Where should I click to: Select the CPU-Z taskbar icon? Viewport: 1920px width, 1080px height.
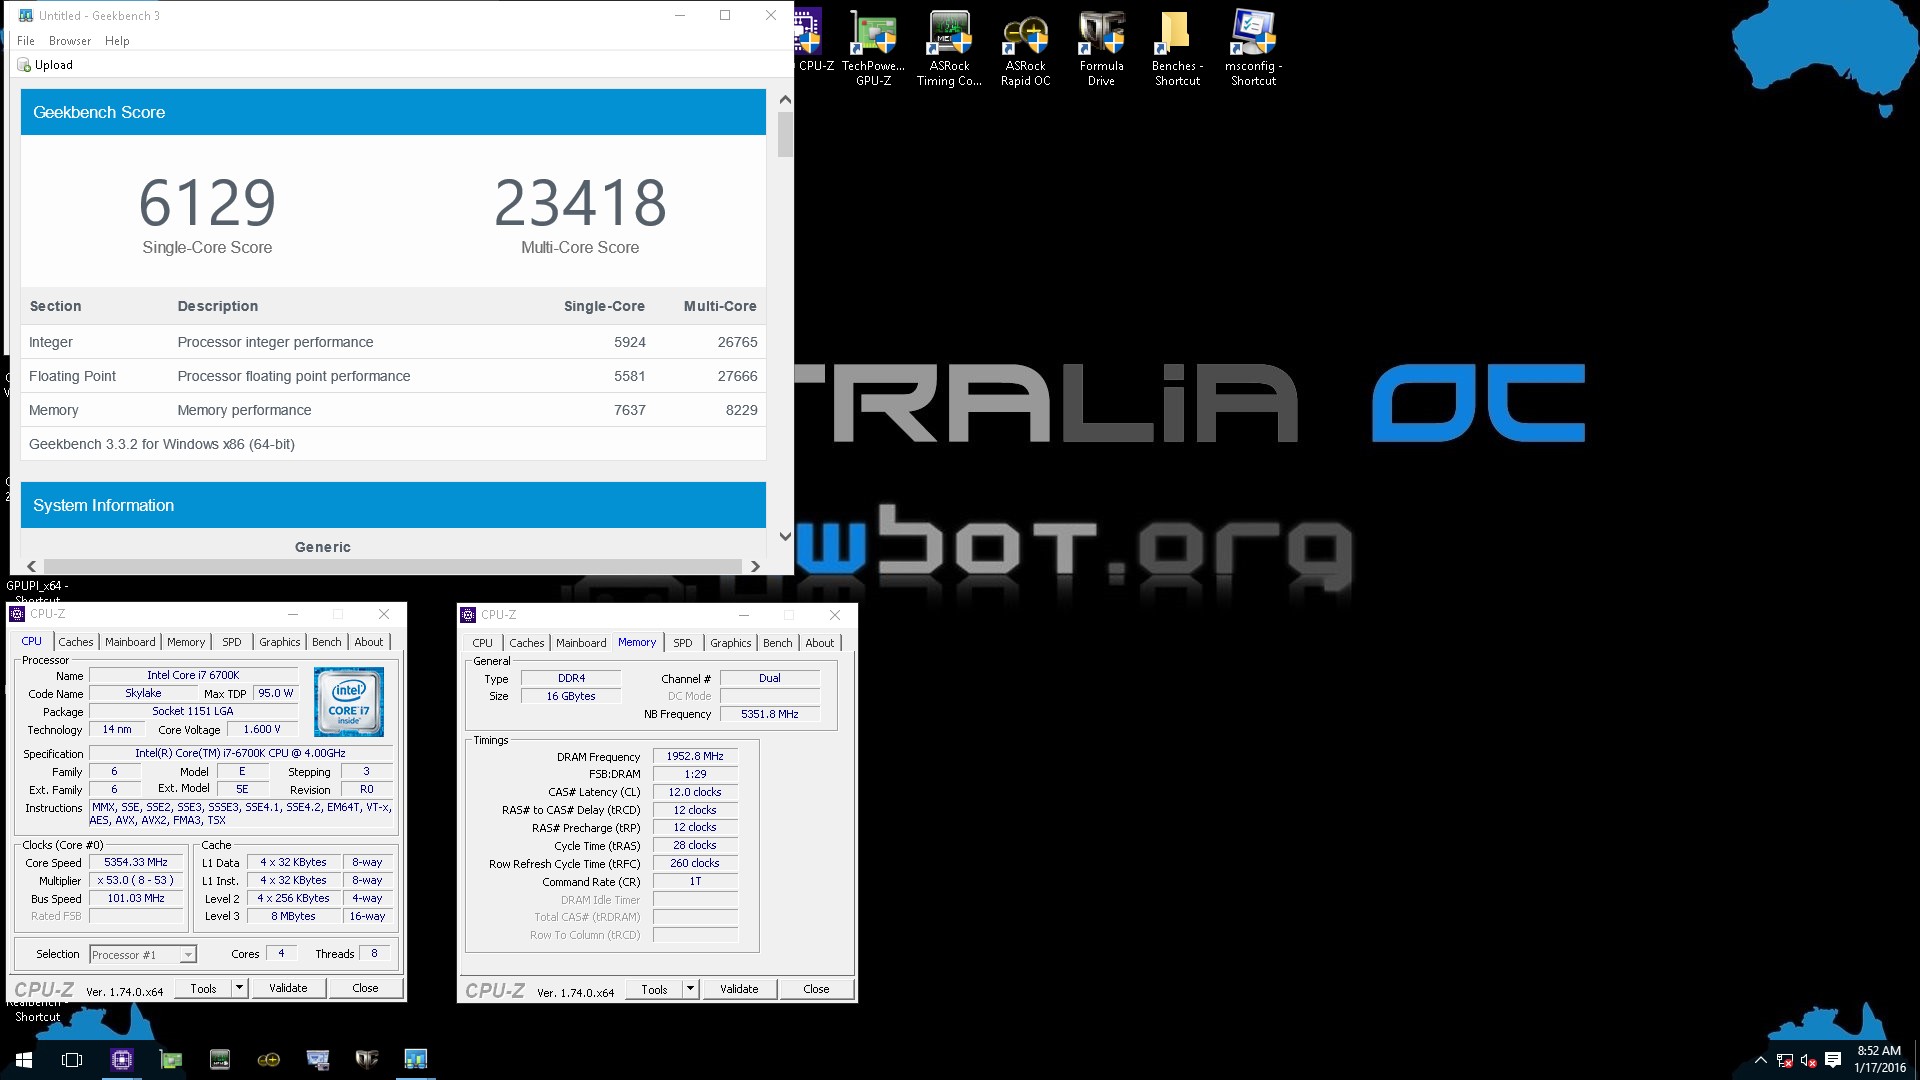pos(122,1059)
